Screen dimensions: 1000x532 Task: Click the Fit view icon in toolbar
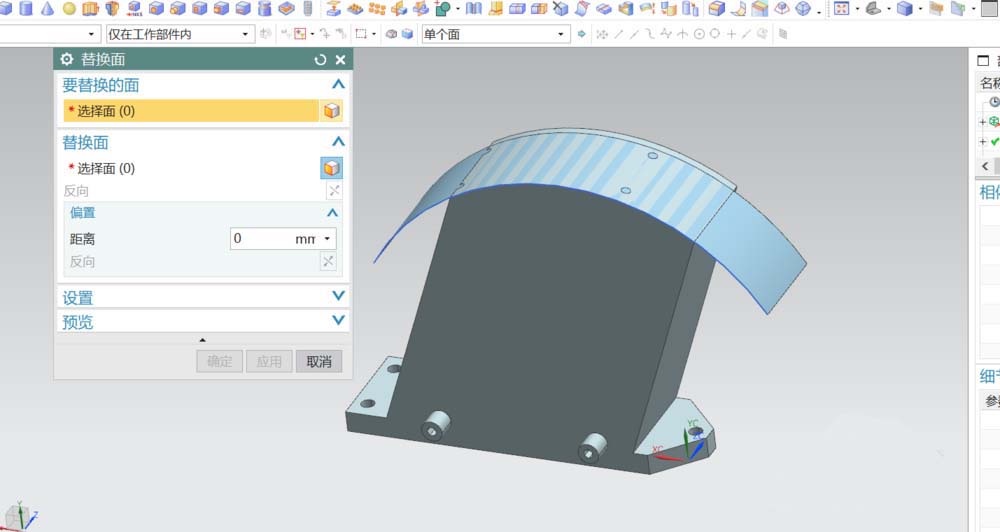[x=841, y=8]
